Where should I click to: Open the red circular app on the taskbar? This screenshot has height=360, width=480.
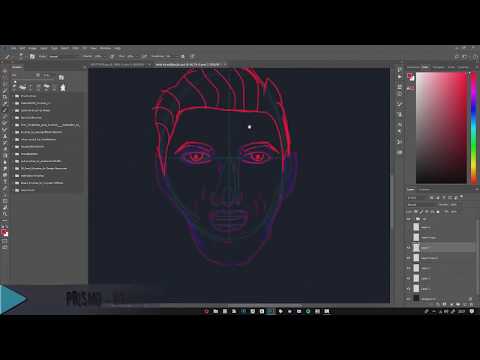pyautogui.click(x=206, y=311)
